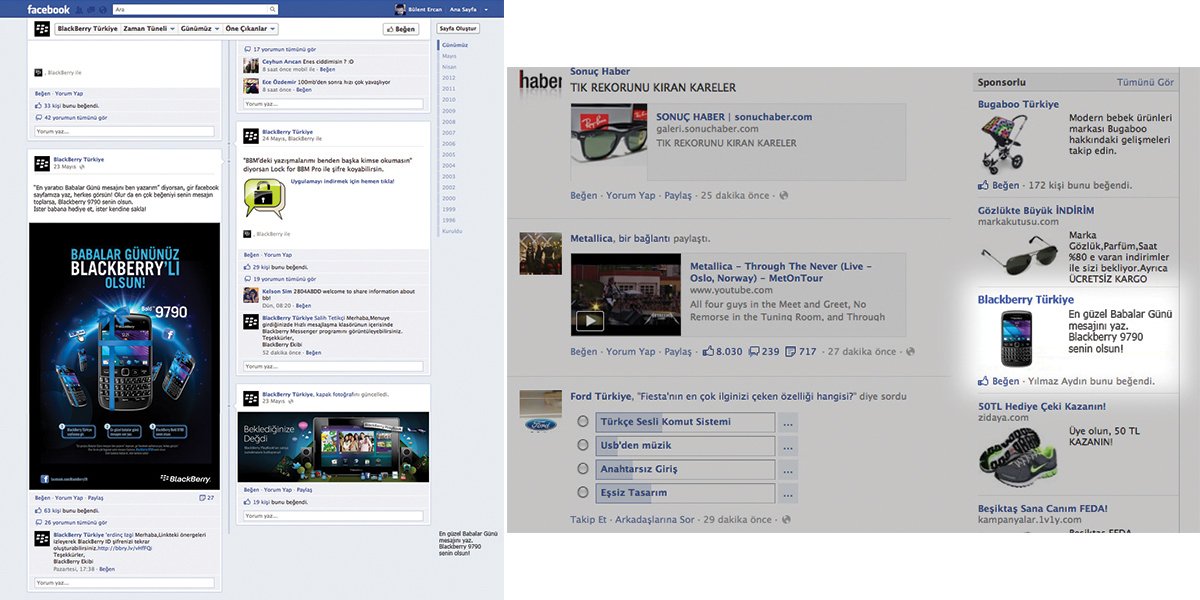Image resolution: width=1200 pixels, height=600 pixels.
Task: Click Ford Türkiye logo avatar
Action: (540, 411)
